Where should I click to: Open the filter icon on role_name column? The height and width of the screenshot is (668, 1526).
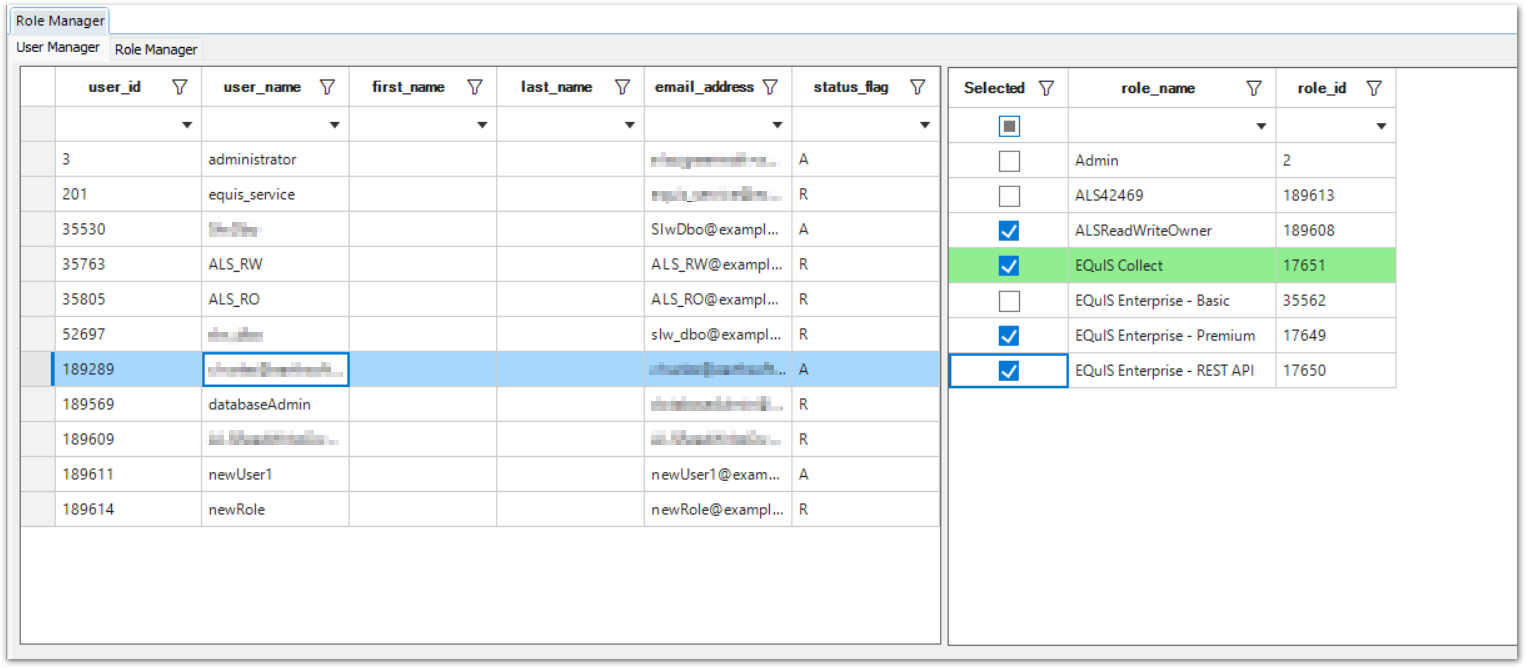click(x=1253, y=88)
